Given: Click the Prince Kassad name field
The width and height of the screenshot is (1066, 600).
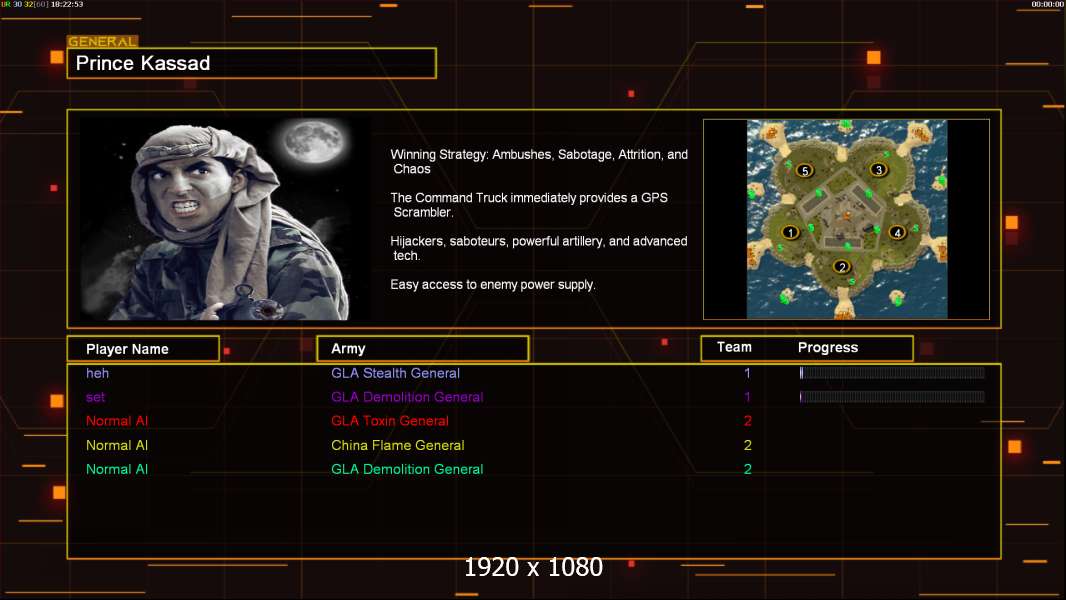Looking at the screenshot, I should pyautogui.click(x=252, y=63).
